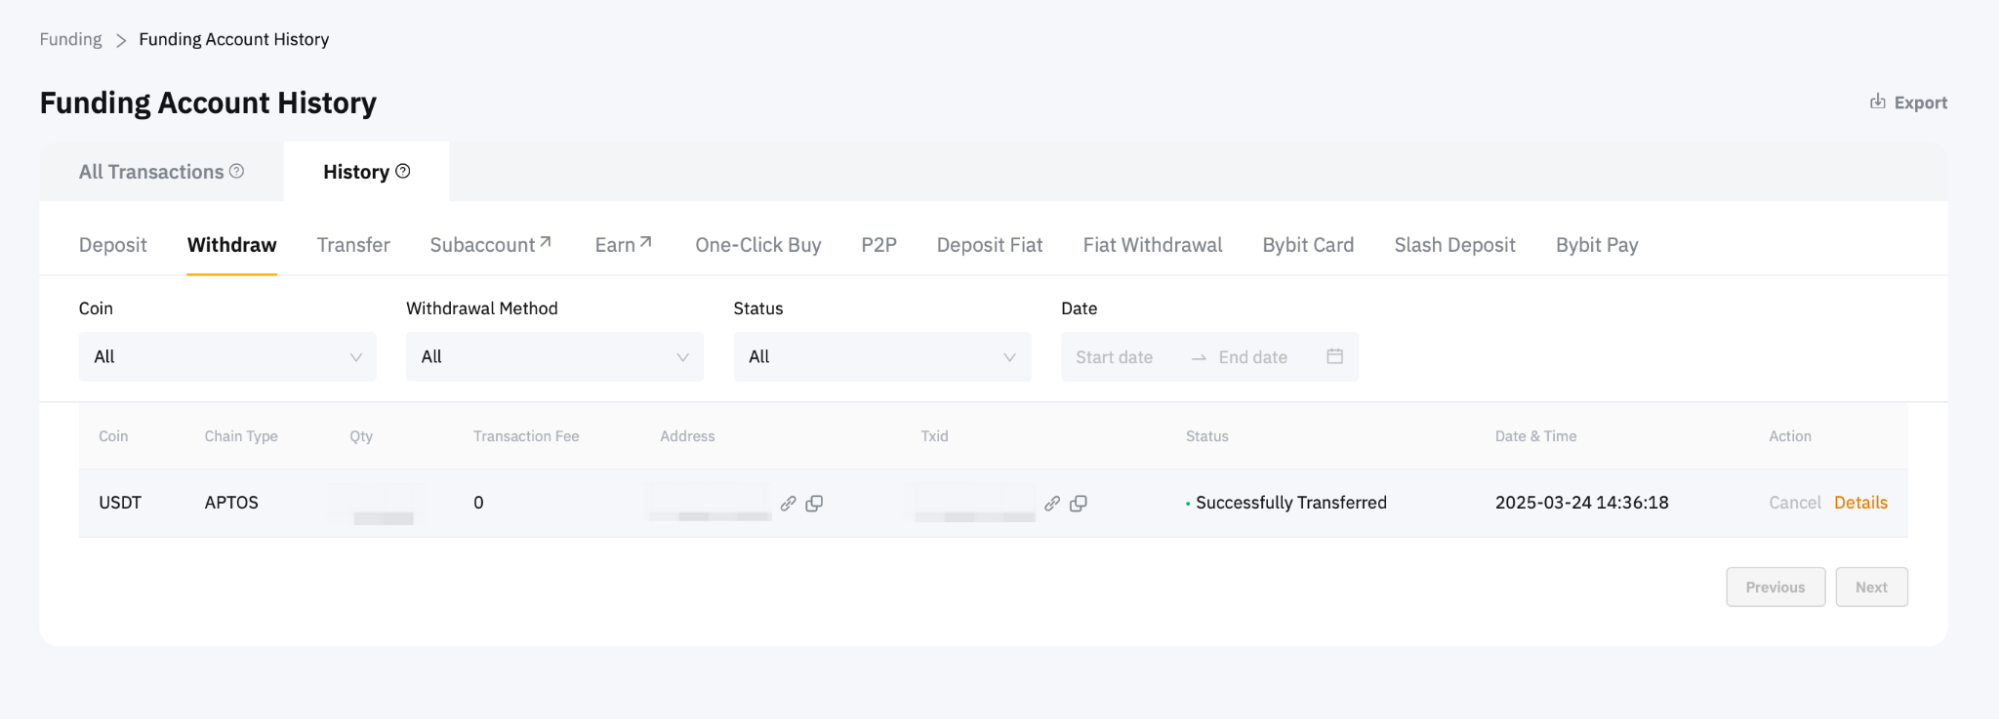This screenshot has width=1999, height=720.
Task: Switch to the Deposit tab
Action: tap(113, 245)
